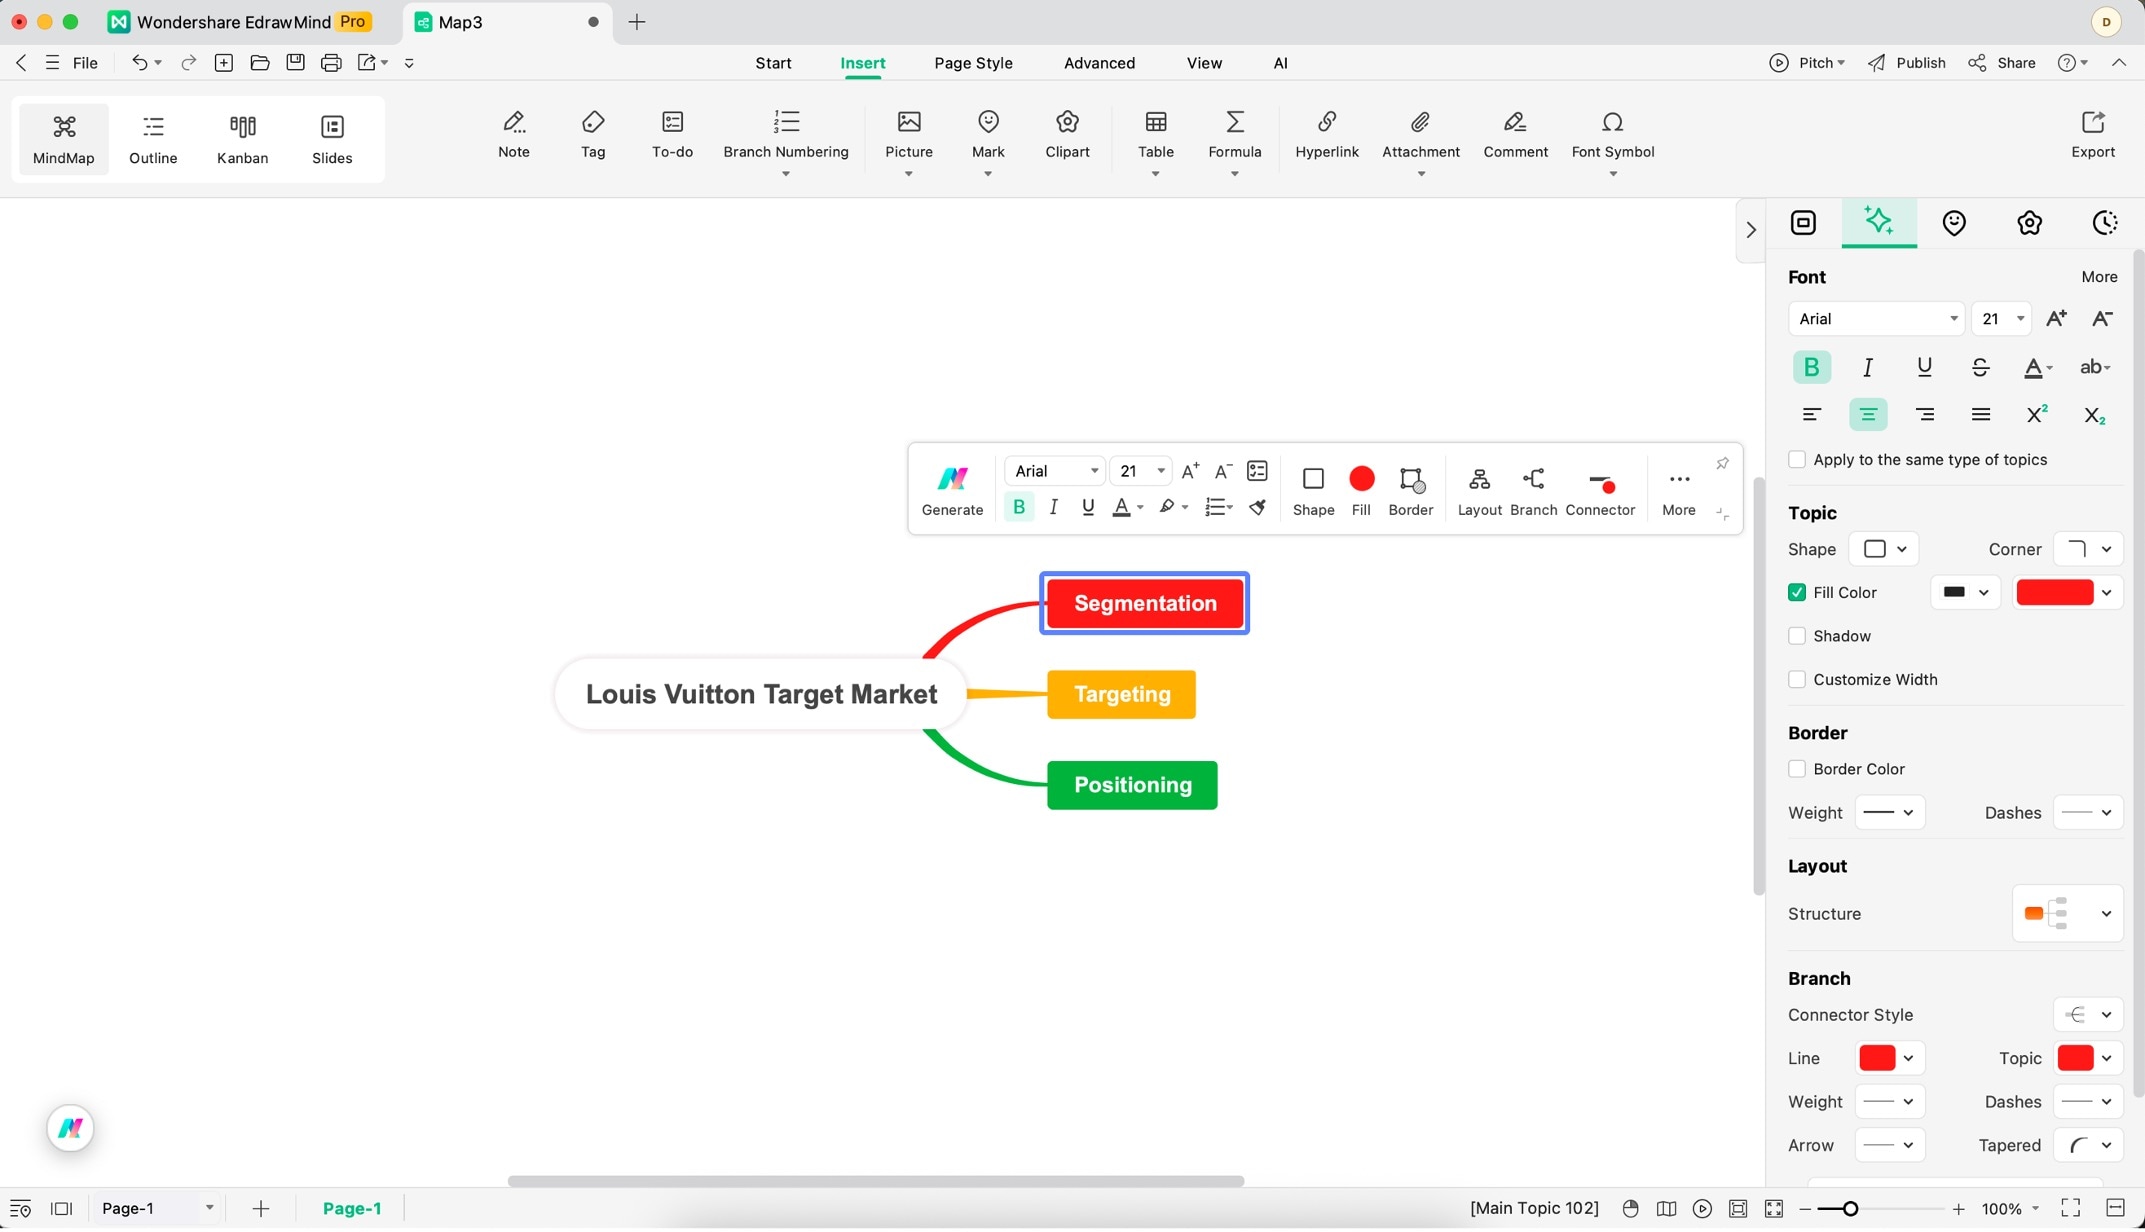Increase font size in the Font panel
Image resolution: width=2145 pixels, height=1232 pixels.
(2056, 318)
